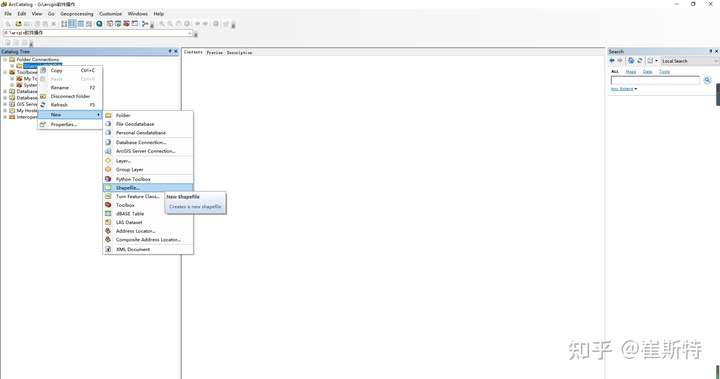720x379 pixels.
Task: Open the Python window icon
Action: (x=135, y=24)
